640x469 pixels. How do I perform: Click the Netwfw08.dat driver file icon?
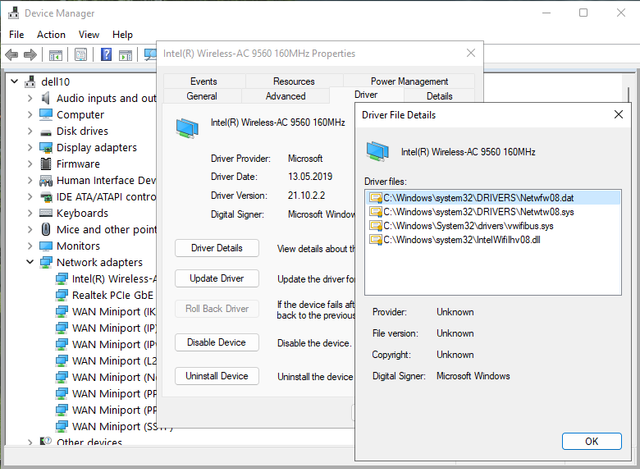(375, 198)
